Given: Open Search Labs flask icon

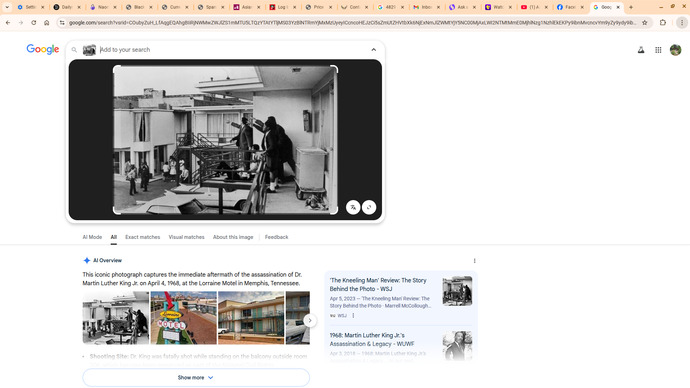Looking at the screenshot, I should coord(641,50).
